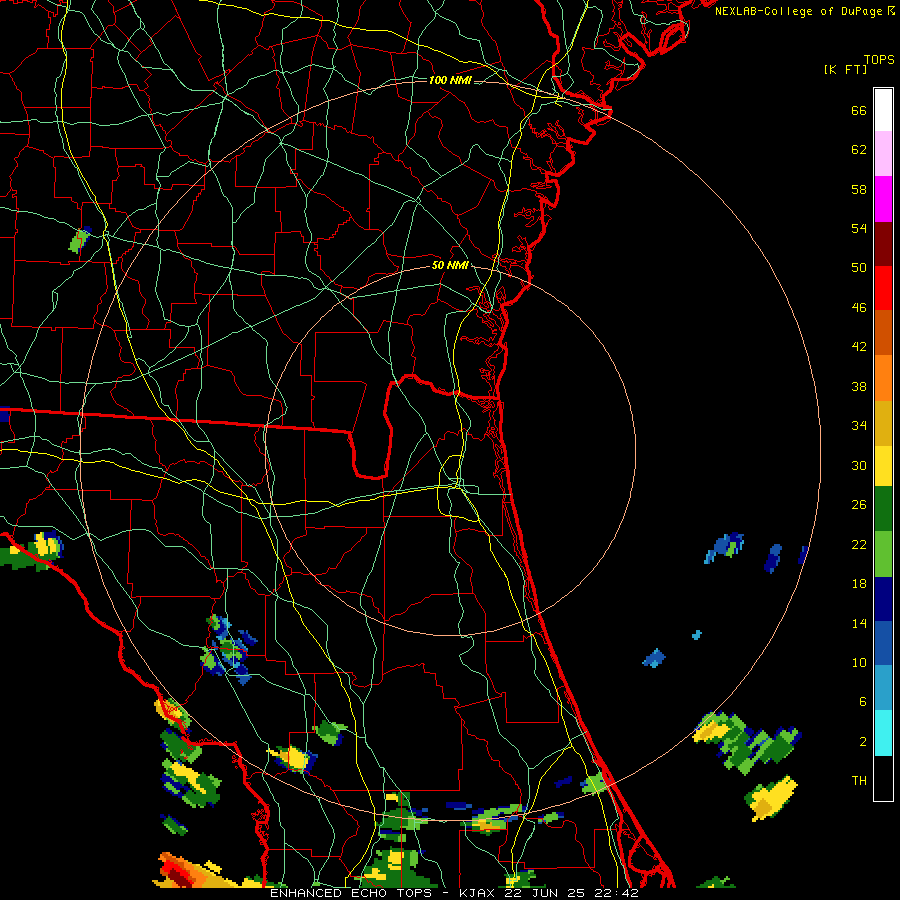Screen dimensions: 900x900
Task: Click the legend value "50"
Action: [x=859, y=268]
